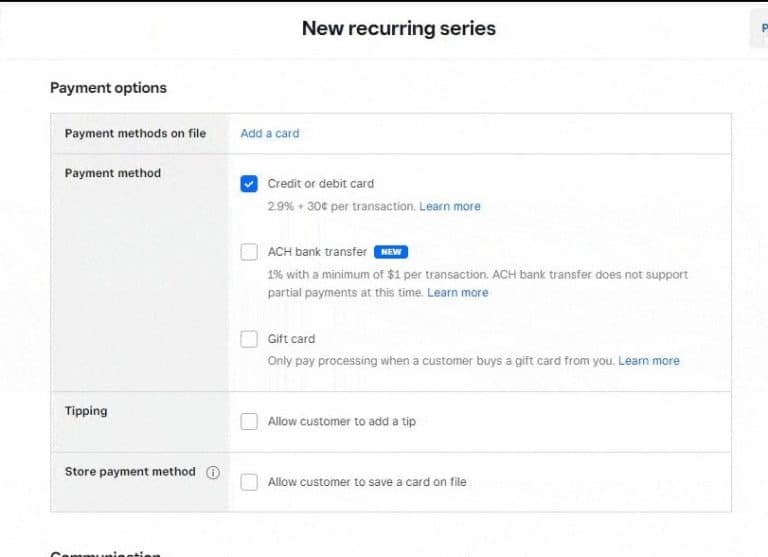Uncheck the Credit or debit card checkbox
Screen dimensions: 768x557
249,184
